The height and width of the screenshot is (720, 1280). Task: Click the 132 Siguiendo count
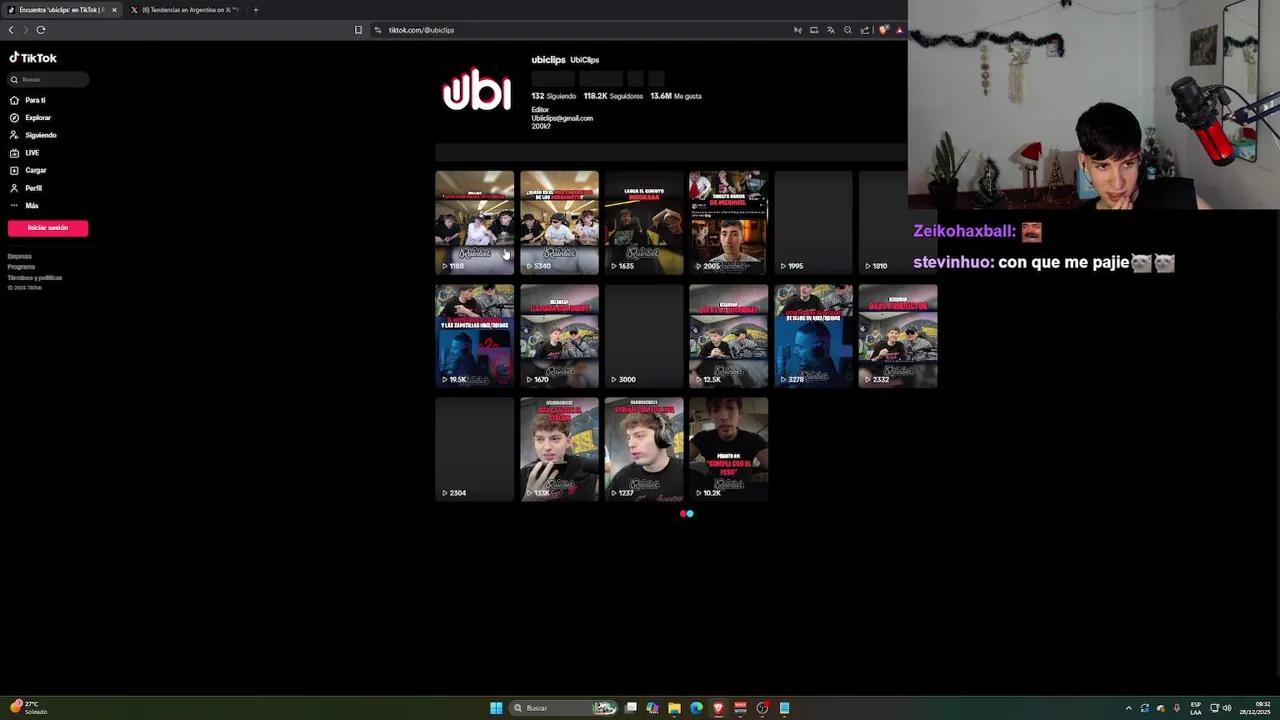point(554,96)
